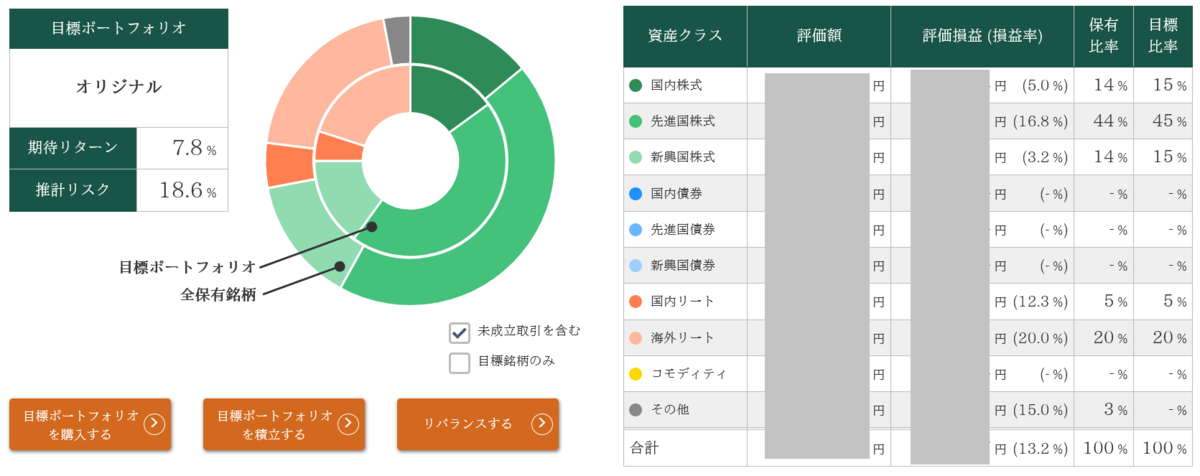Click the リバランスする button
Image resolution: width=1200 pixels, height=476 pixels.
(x=478, y=424)
